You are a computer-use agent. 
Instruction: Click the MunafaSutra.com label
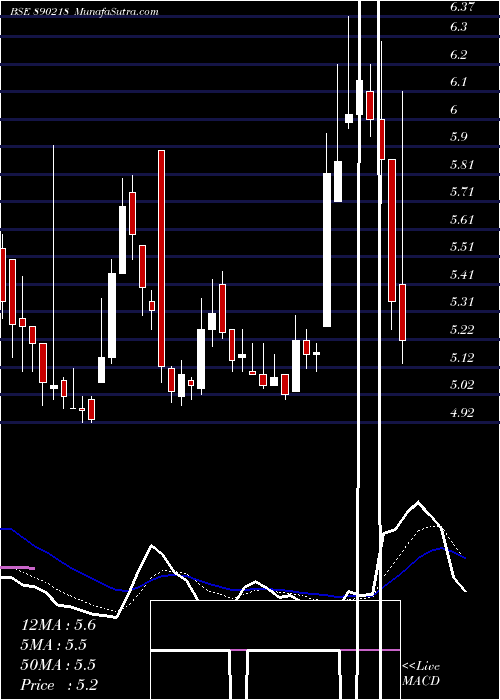click(116, 12)
